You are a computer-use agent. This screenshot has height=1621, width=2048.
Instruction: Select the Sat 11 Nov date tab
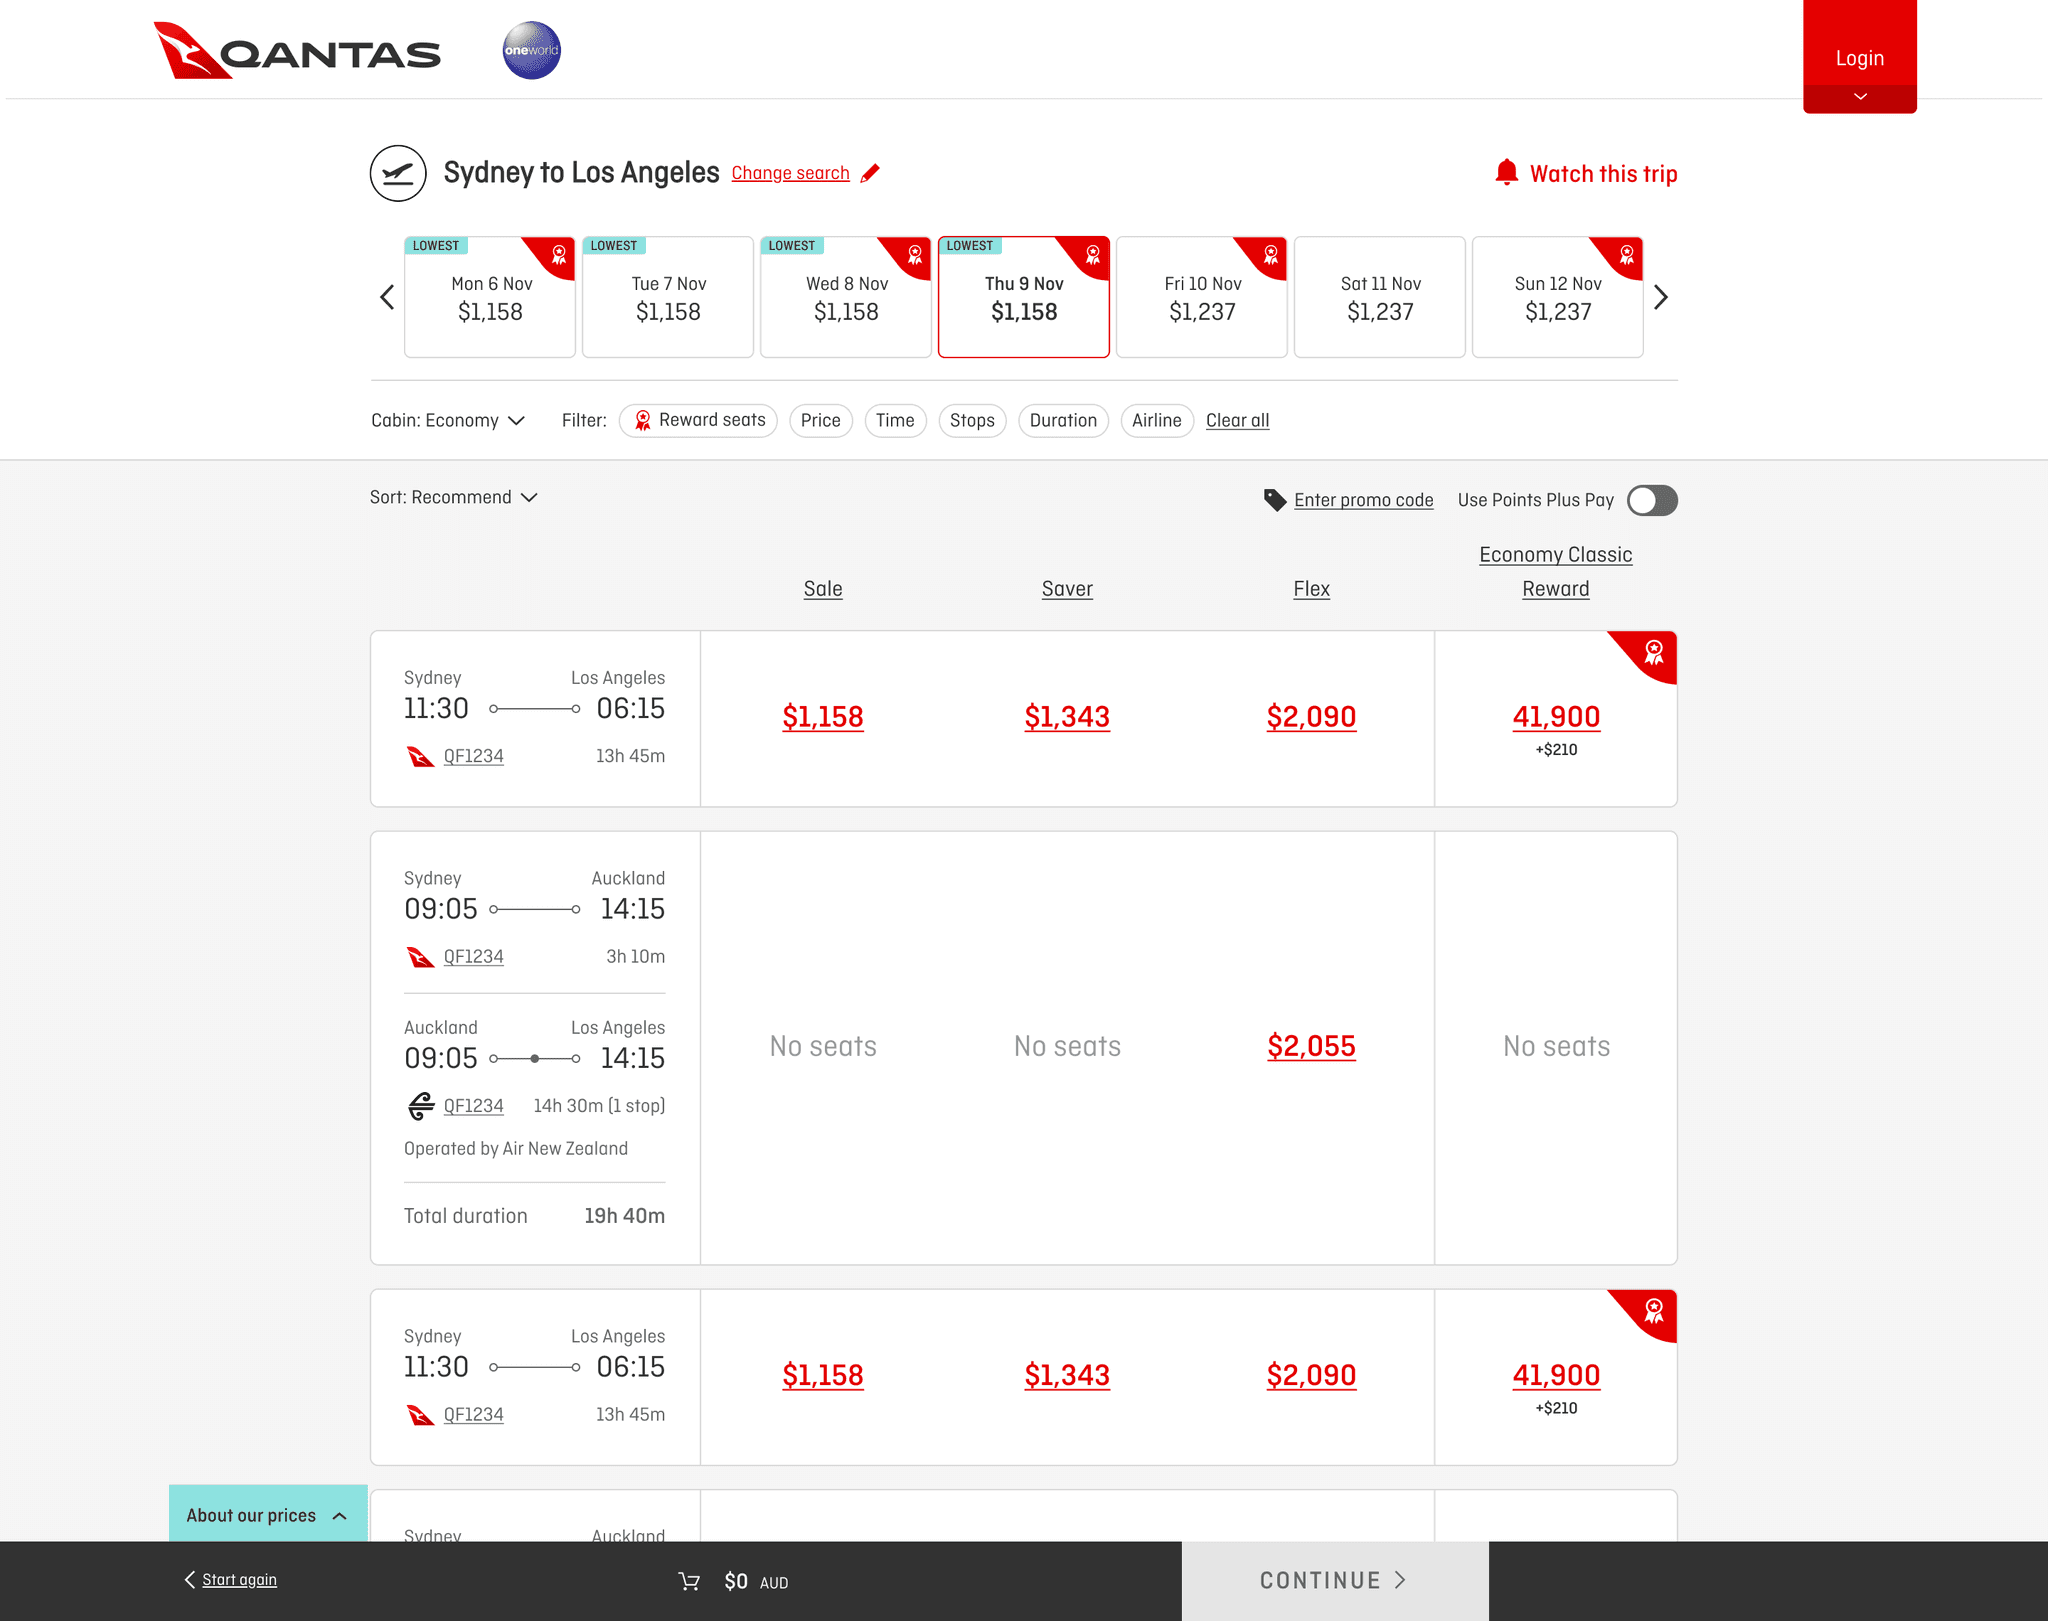tap(1380, 297)
